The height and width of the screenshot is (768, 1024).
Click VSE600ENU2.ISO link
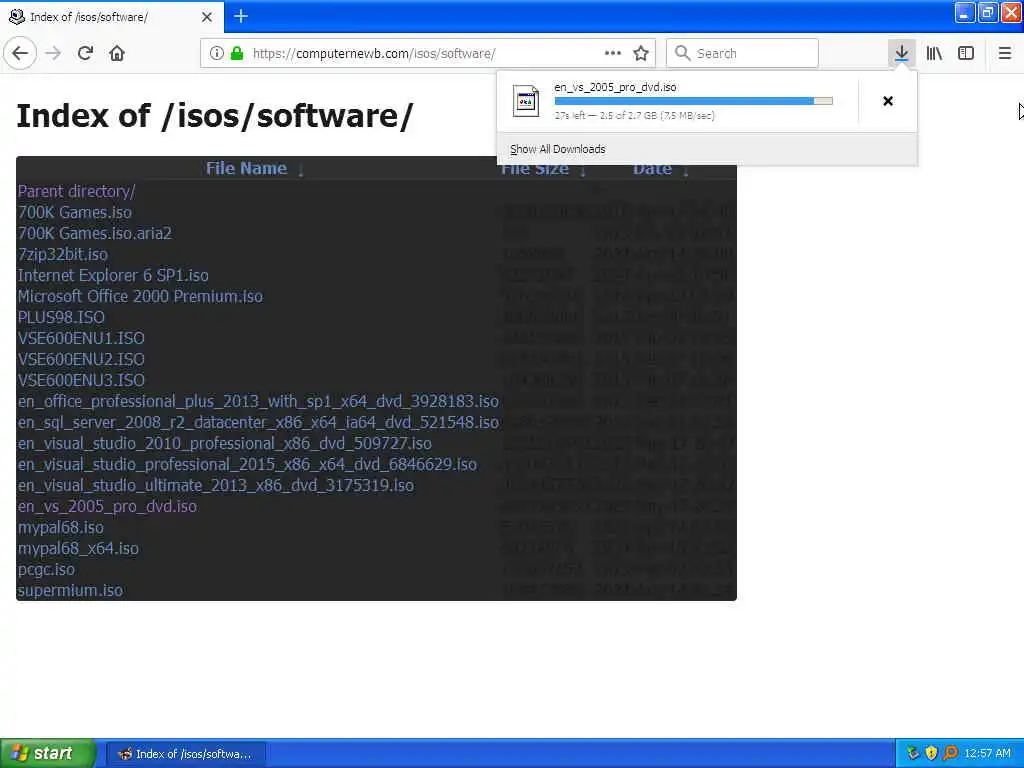coord(81,359)
